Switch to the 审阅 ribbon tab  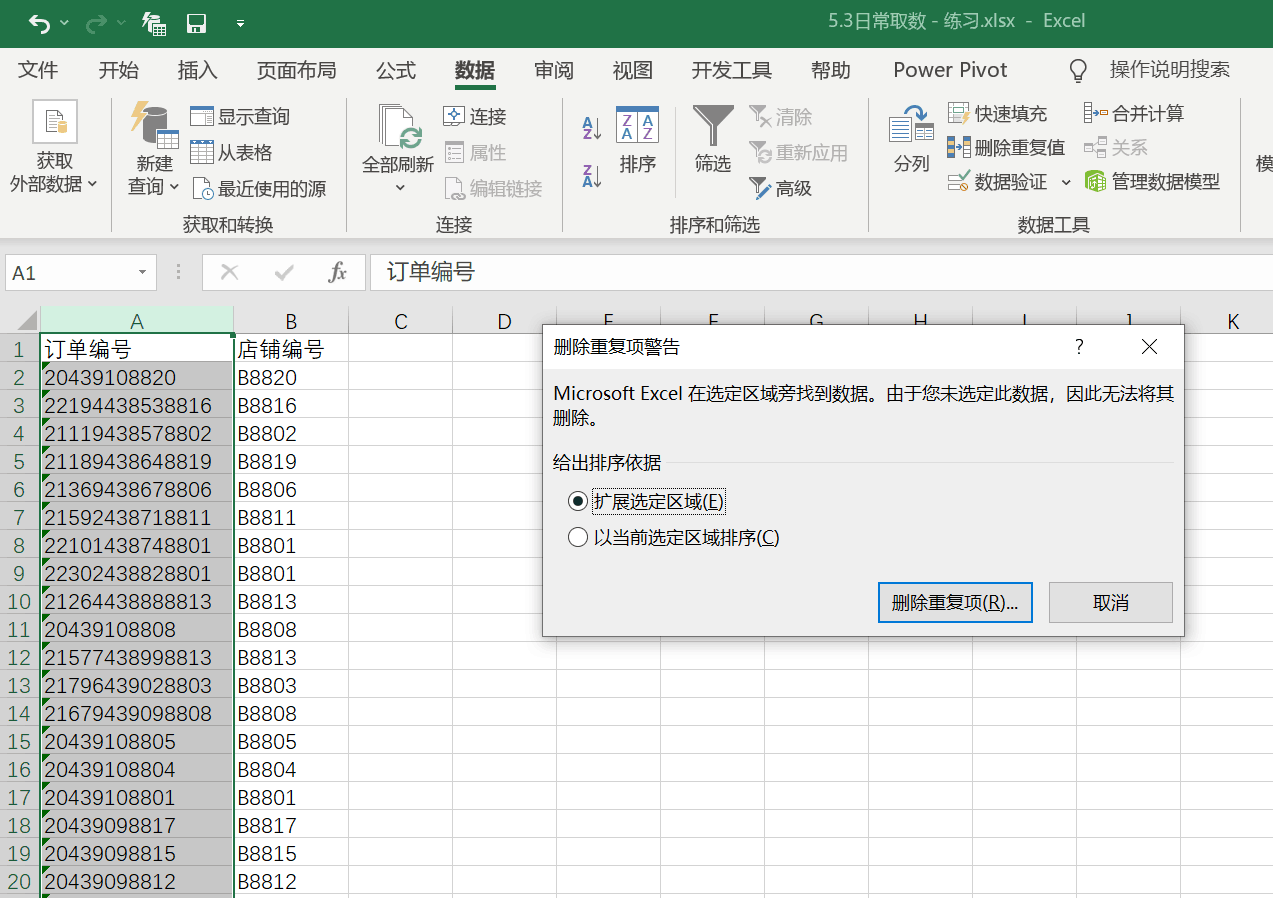pyautogui.click(x=554, y=70)
